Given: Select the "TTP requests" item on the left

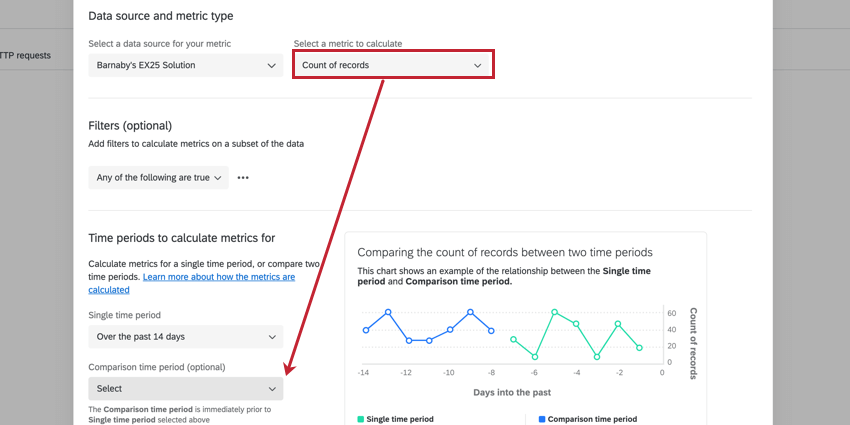Looking at the screenshot, I should [25, 55].
